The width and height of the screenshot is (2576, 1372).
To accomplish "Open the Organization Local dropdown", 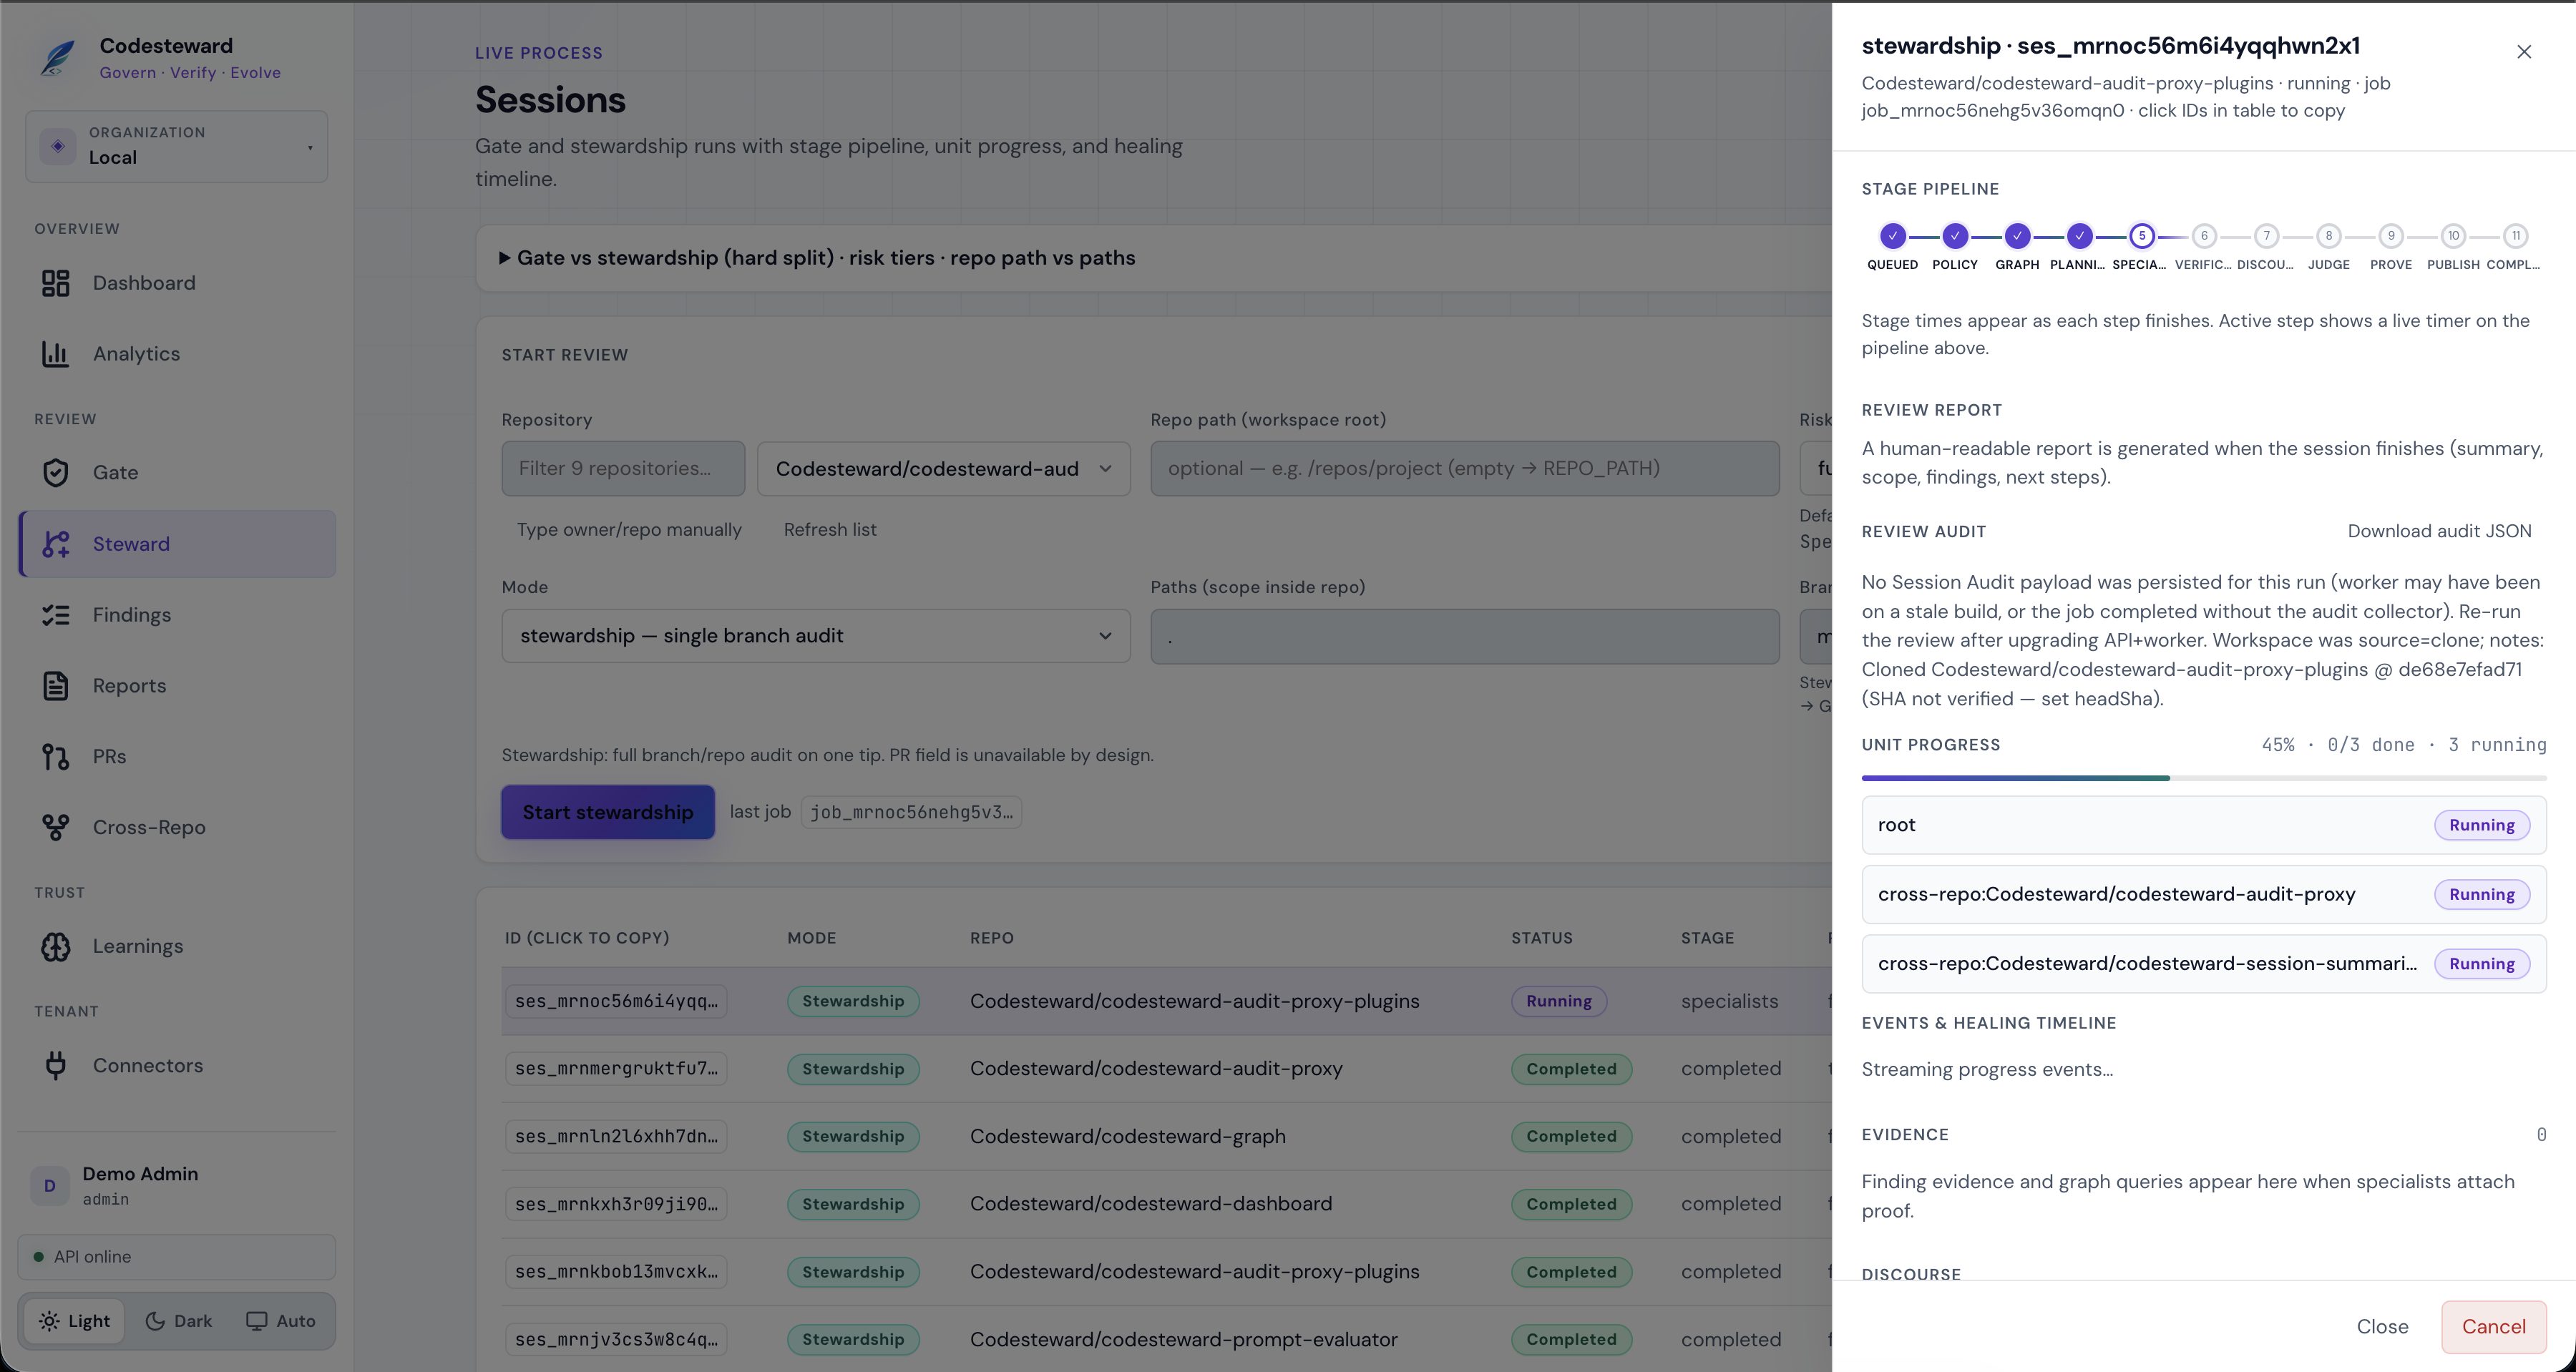I will point(177,146).
